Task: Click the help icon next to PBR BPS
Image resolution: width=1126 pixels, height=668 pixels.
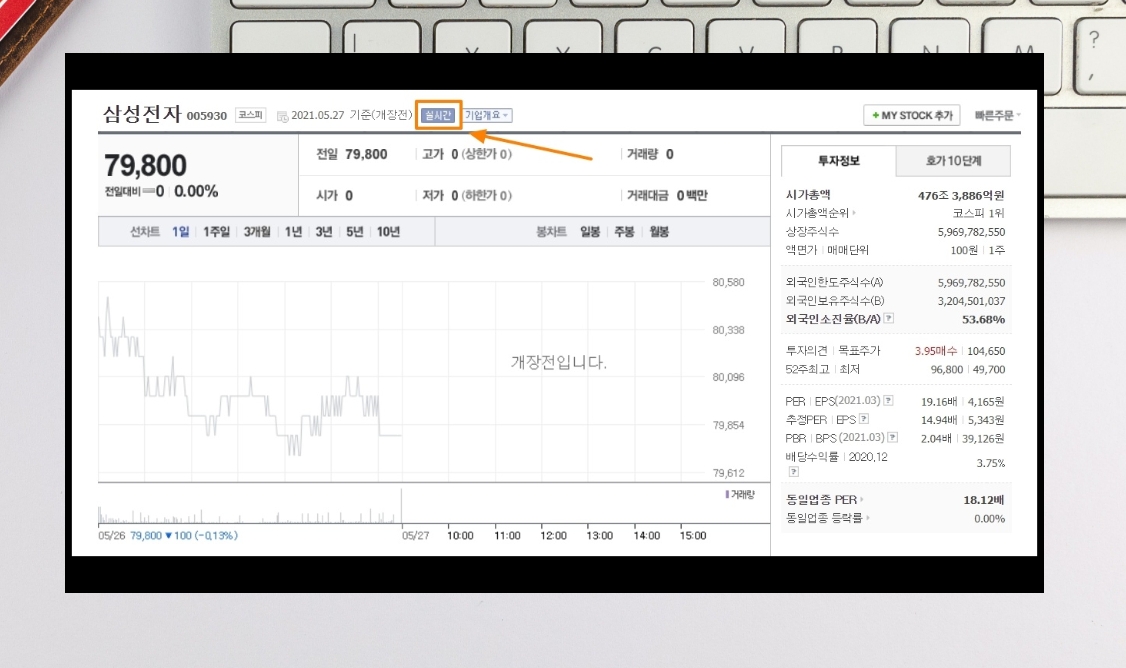Action: tap(893, 437)
